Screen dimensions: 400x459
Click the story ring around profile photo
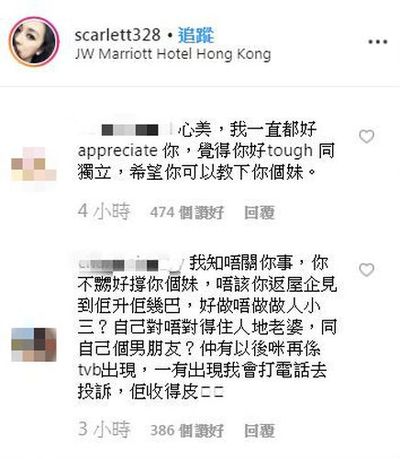click(34, 41)
